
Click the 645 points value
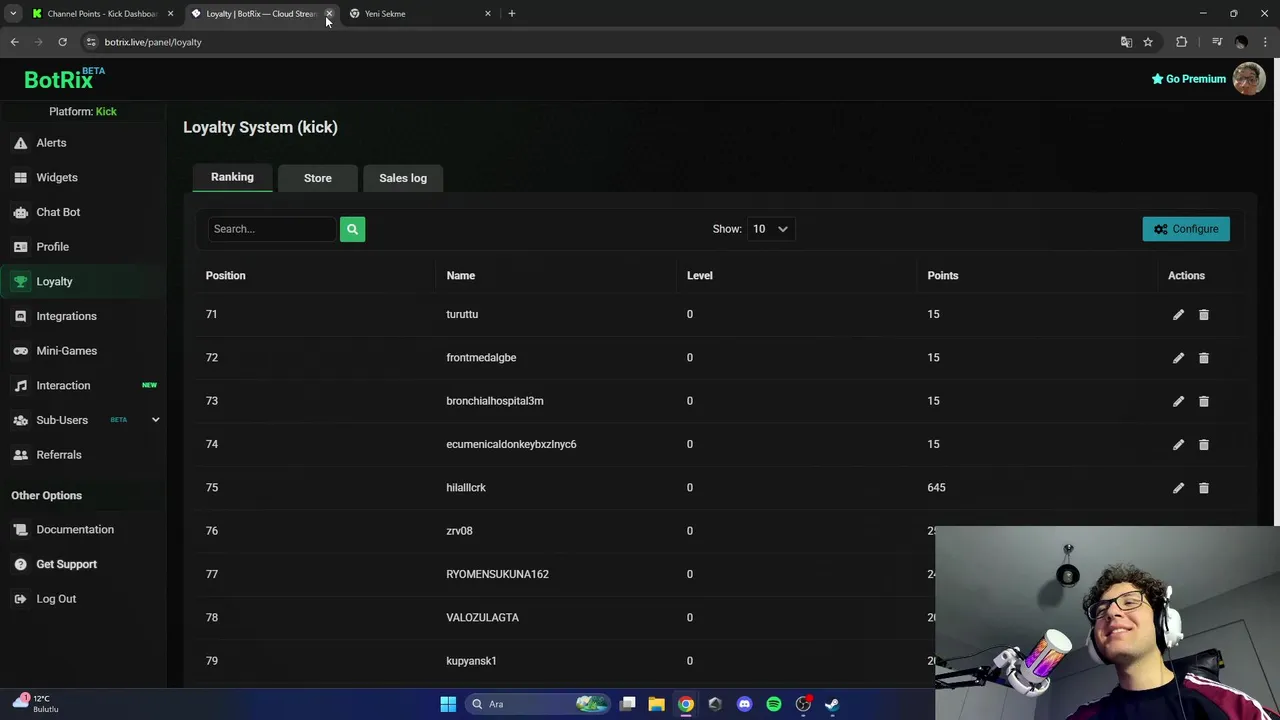[x=936, y=488]
